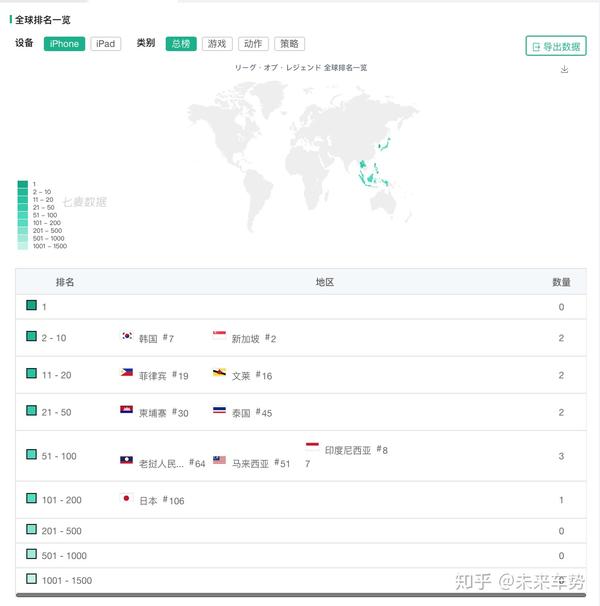Click the 老挝人民 flag icon

127,460
